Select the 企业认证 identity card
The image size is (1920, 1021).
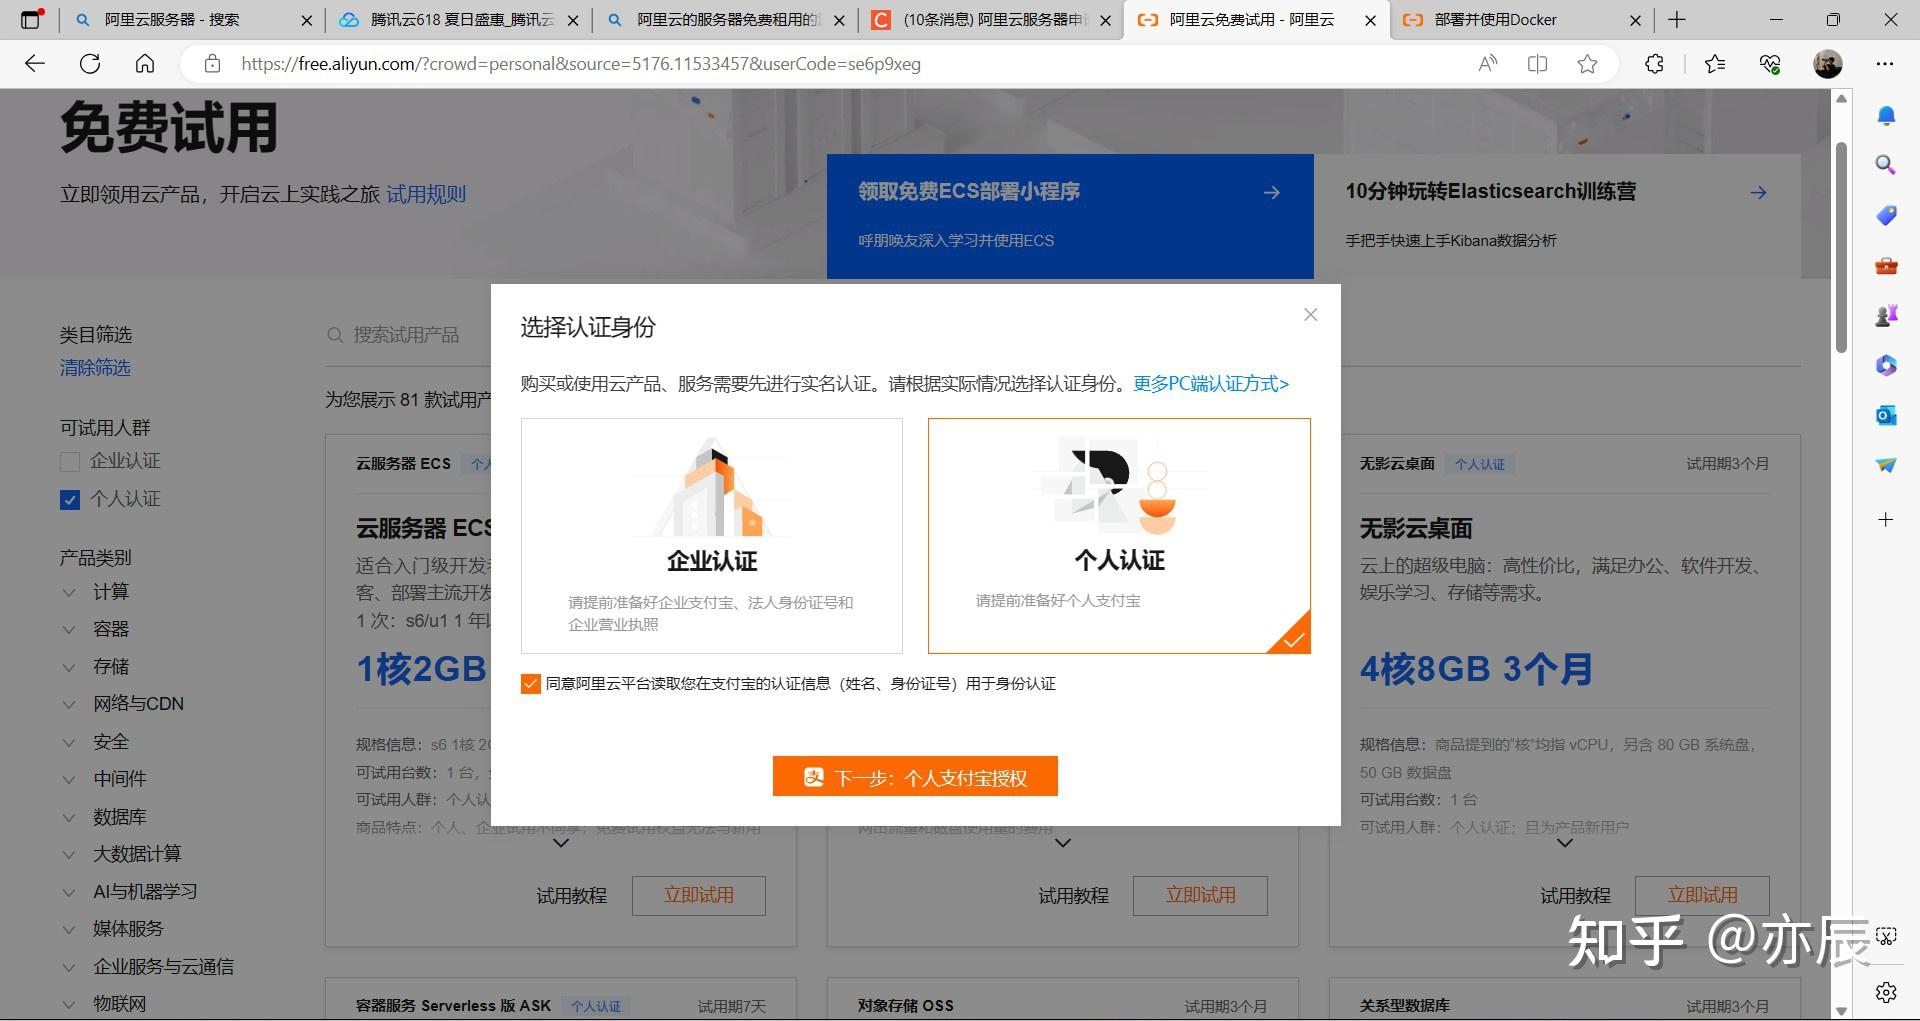[712, 536]
